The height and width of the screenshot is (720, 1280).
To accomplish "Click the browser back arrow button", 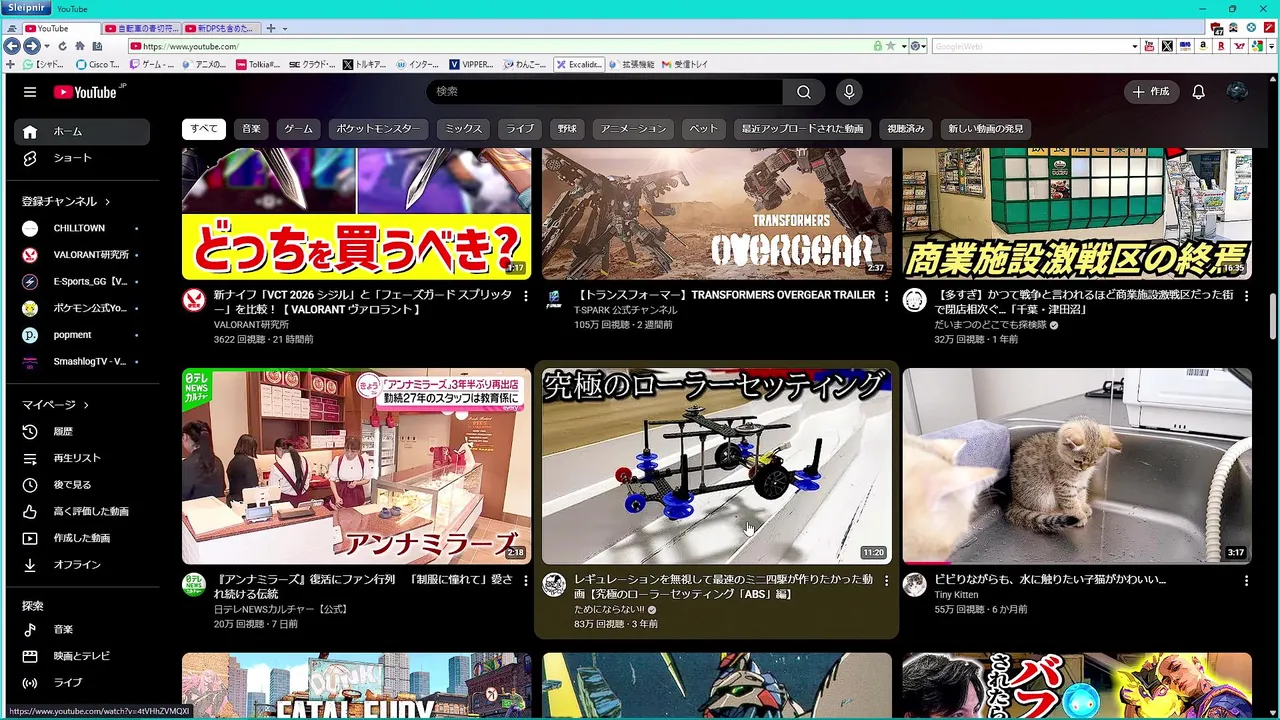I will point(12,46).
